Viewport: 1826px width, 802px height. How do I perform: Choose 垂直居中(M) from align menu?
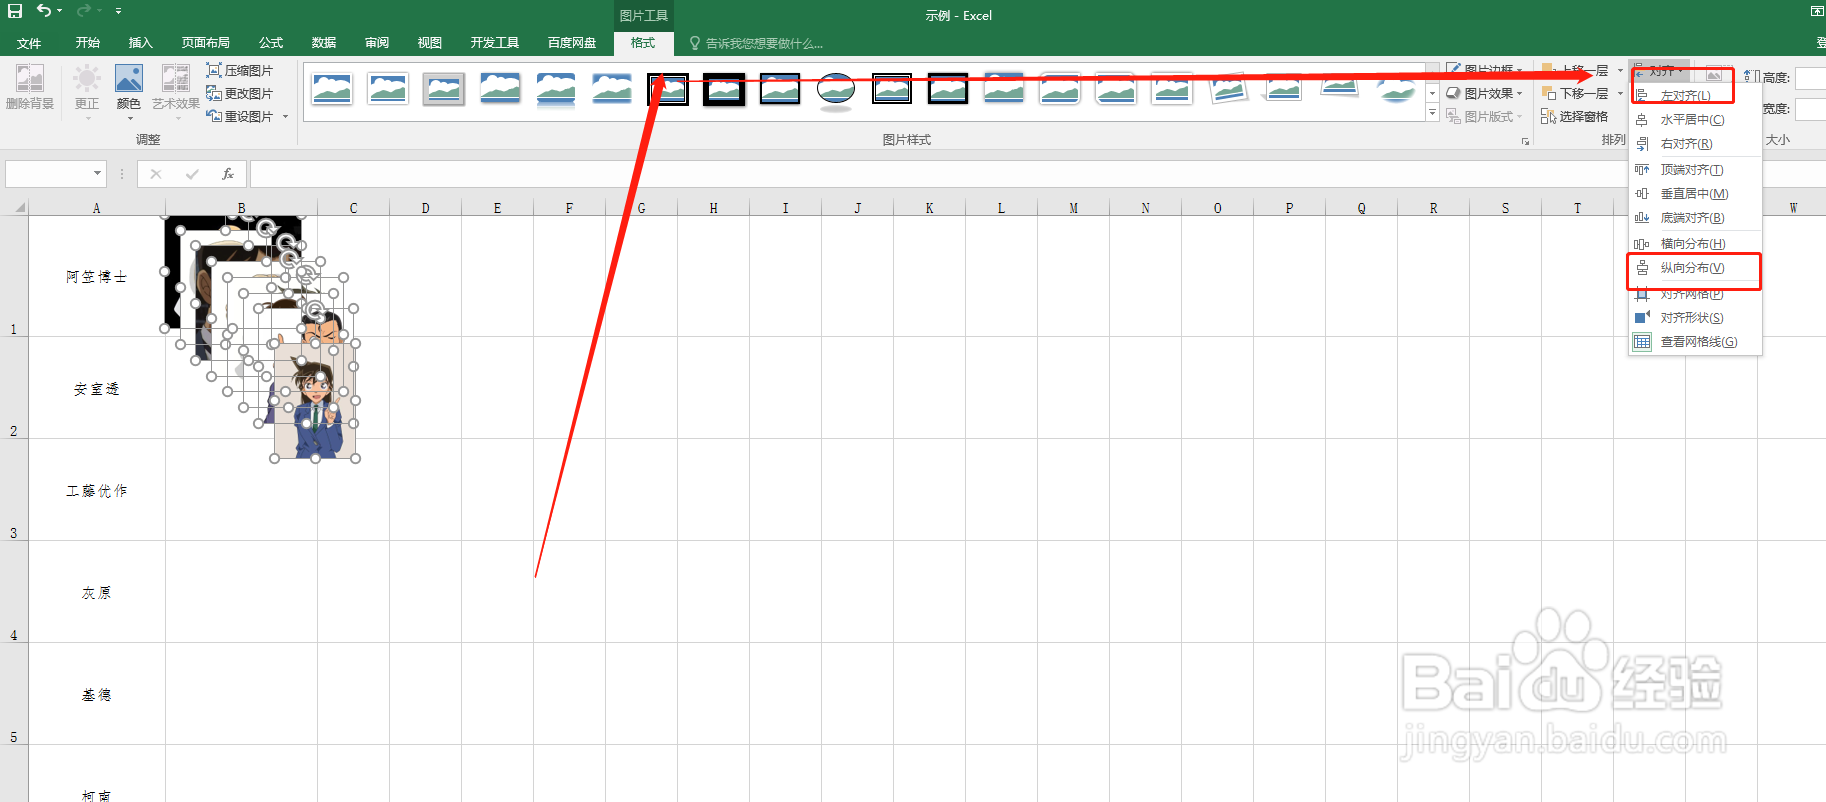(x=1695, y=194)
